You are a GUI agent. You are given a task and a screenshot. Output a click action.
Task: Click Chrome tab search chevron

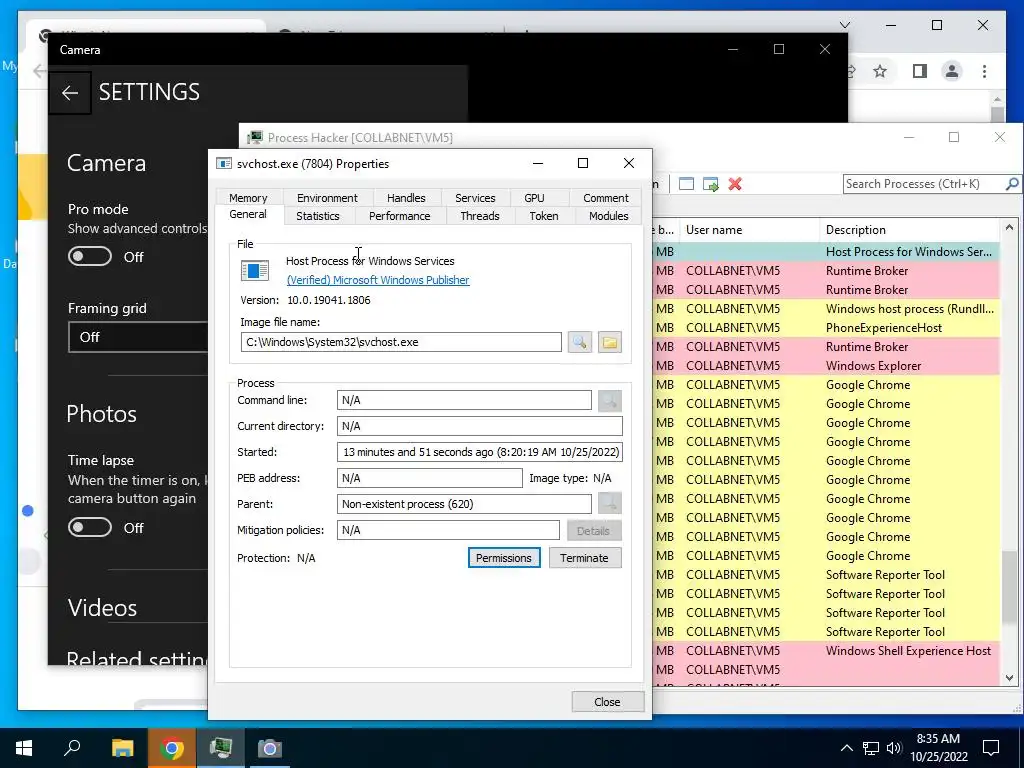point(845,25)
